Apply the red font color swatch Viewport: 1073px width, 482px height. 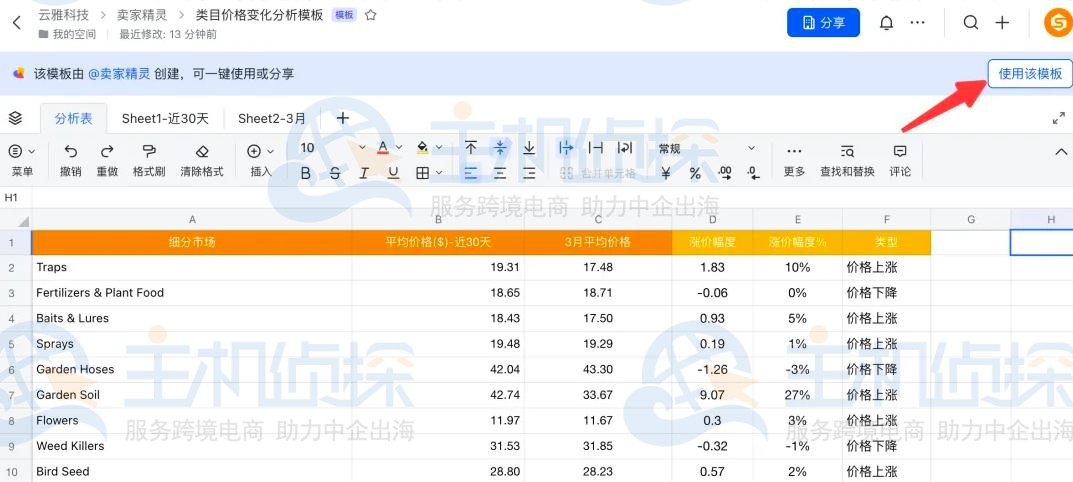(x=383, y=148)
